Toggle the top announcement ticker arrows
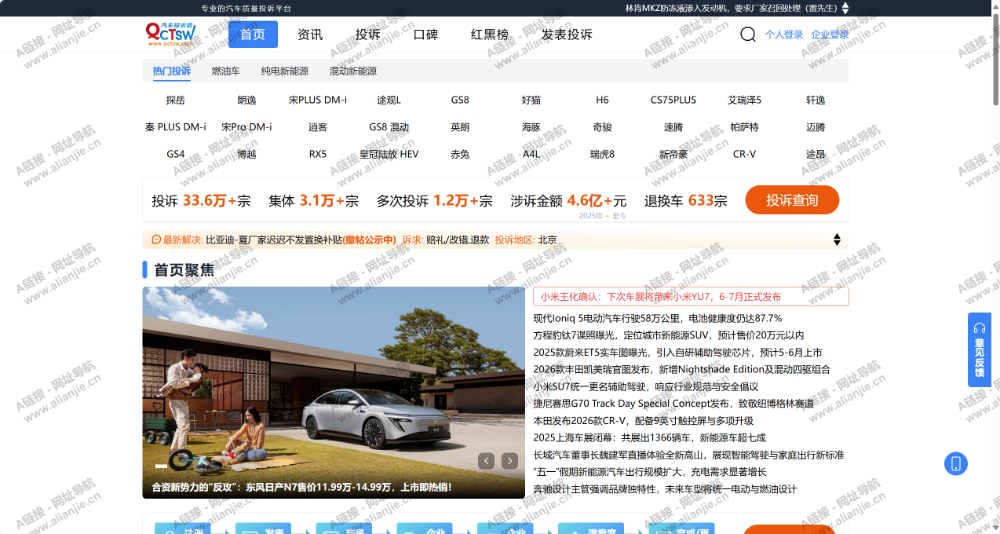The image size is (1000, 534). pyautogui.click(x=845, y=8)
